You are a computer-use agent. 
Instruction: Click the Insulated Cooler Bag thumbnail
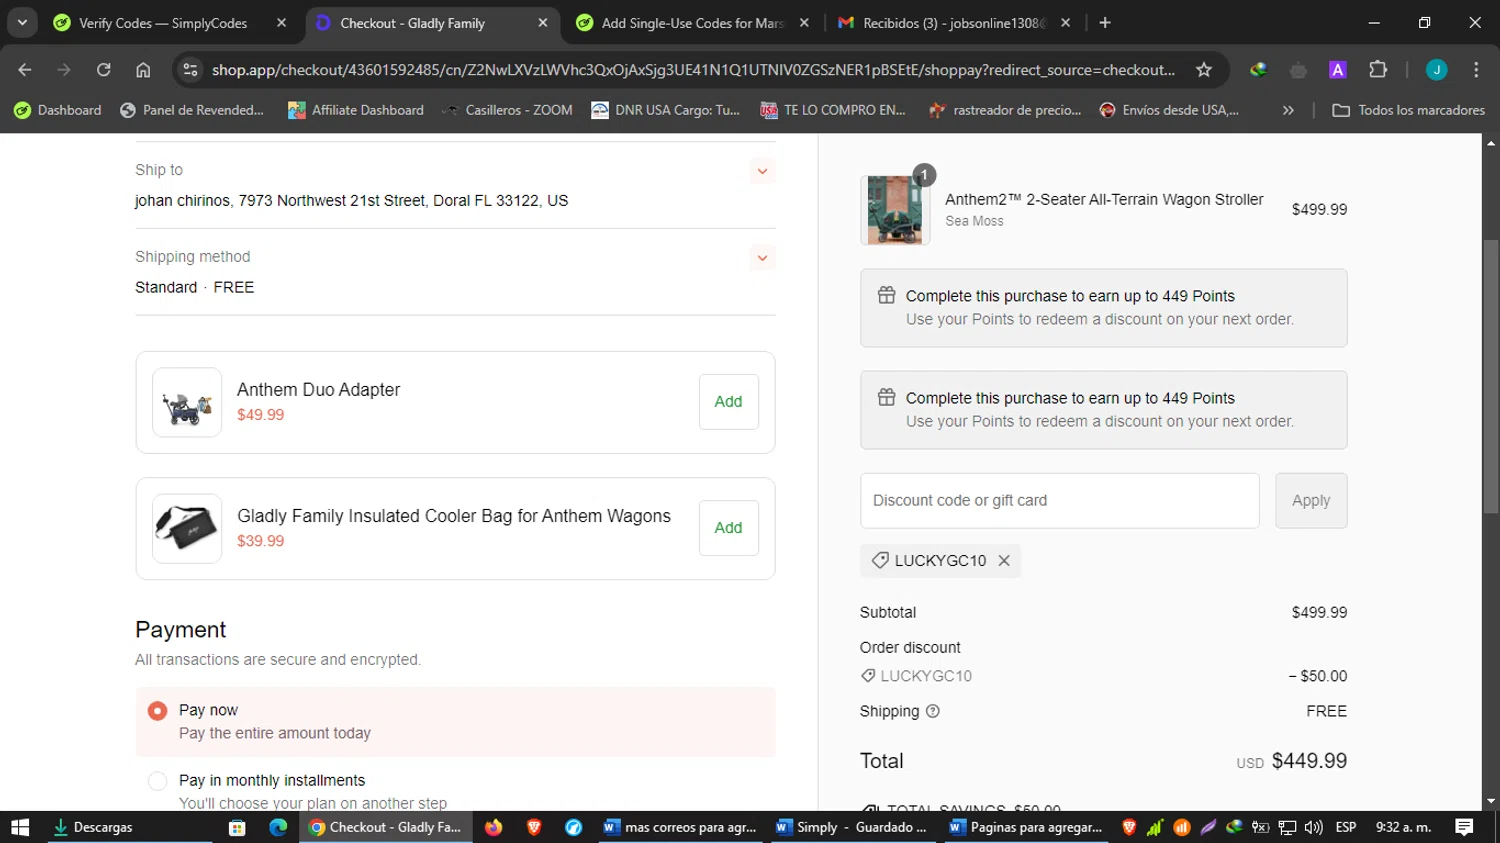(187, 529)
